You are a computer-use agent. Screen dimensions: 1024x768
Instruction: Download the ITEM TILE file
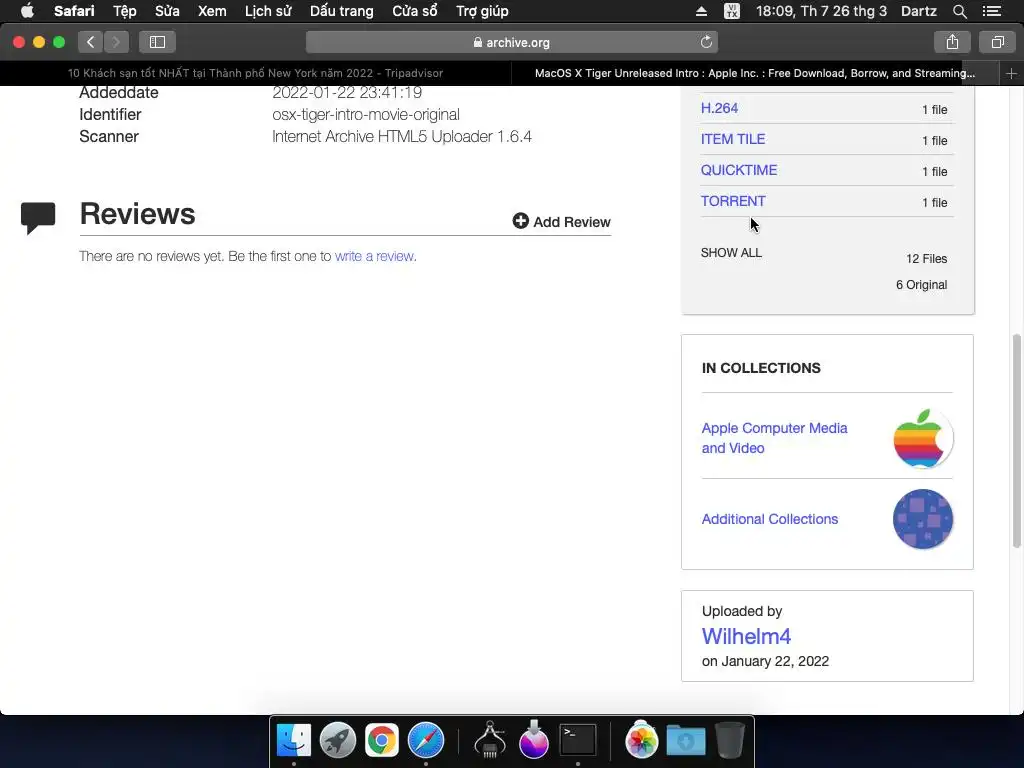[733, 139]
